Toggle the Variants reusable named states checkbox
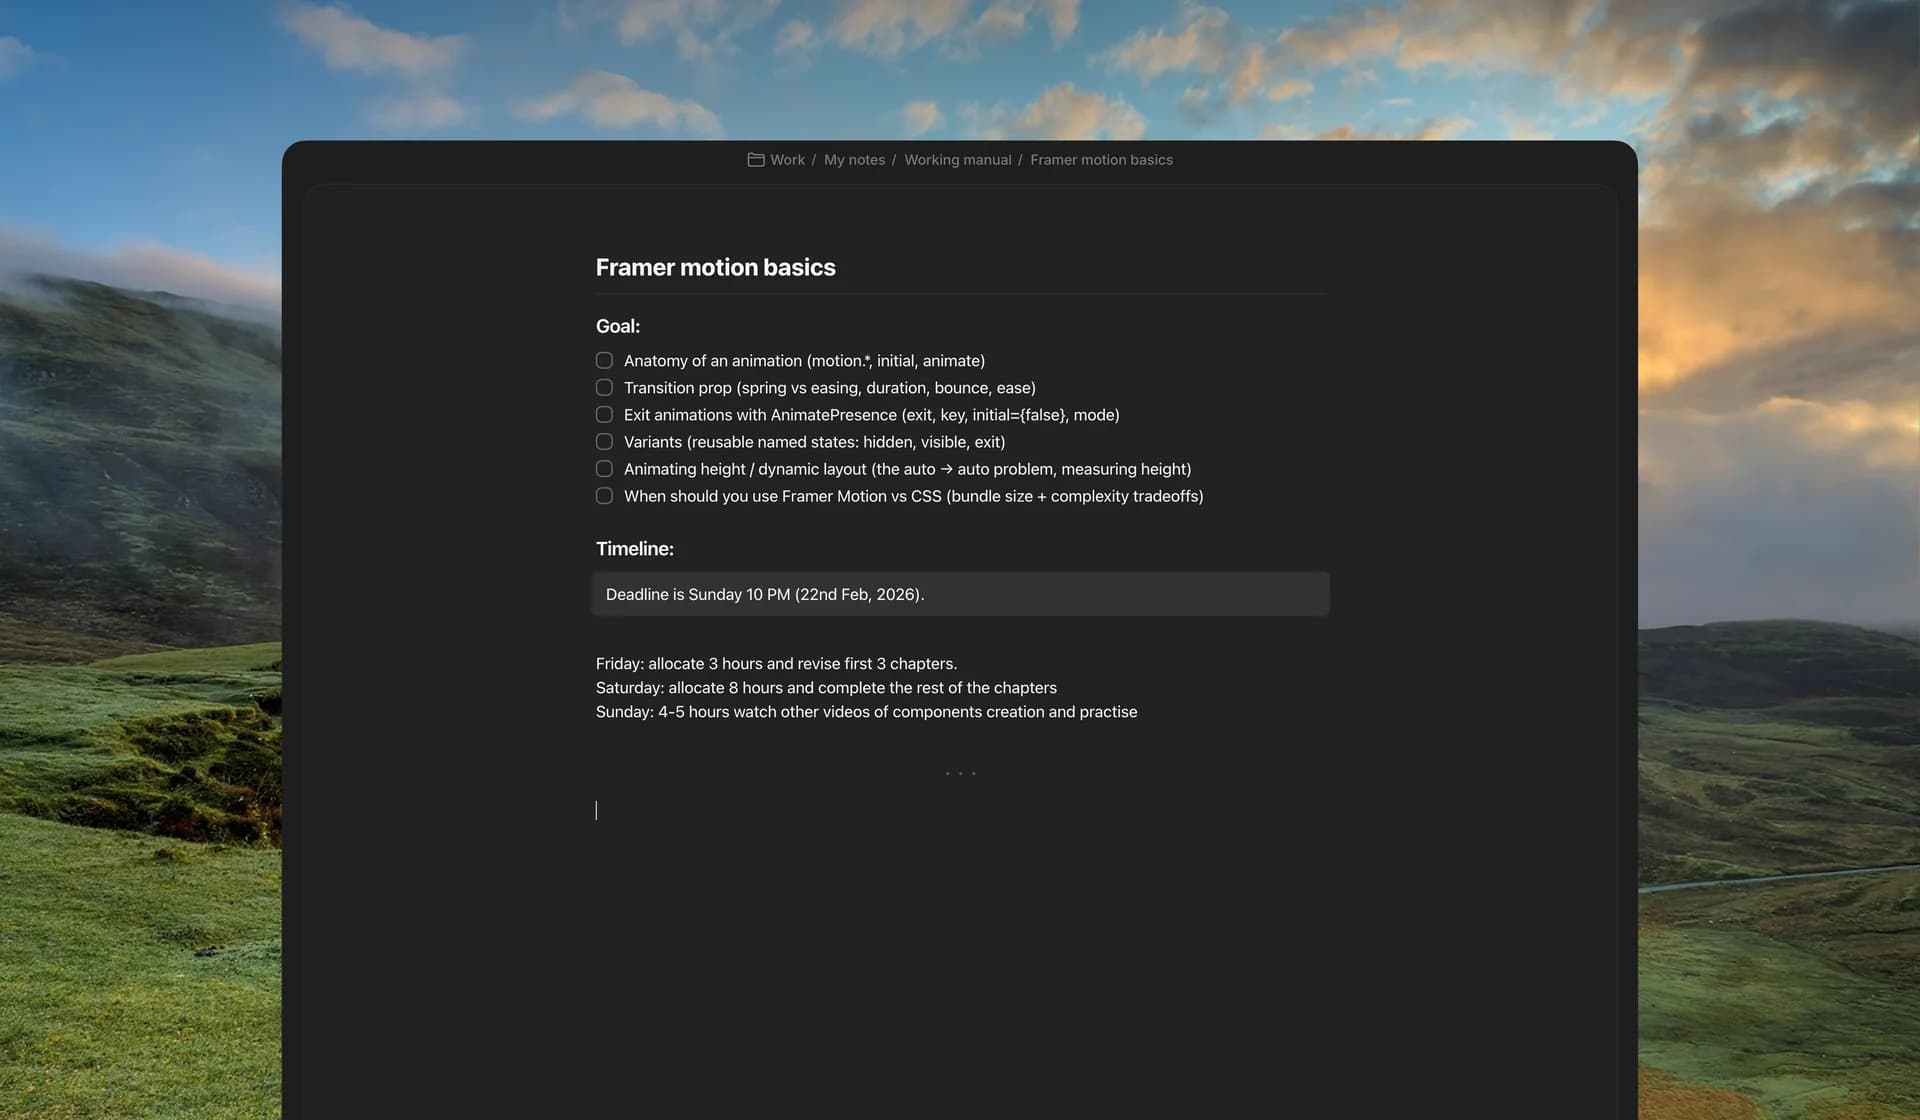This screenshot has width=1920, height=1120. pyautogui.click(x=604, y=441)
